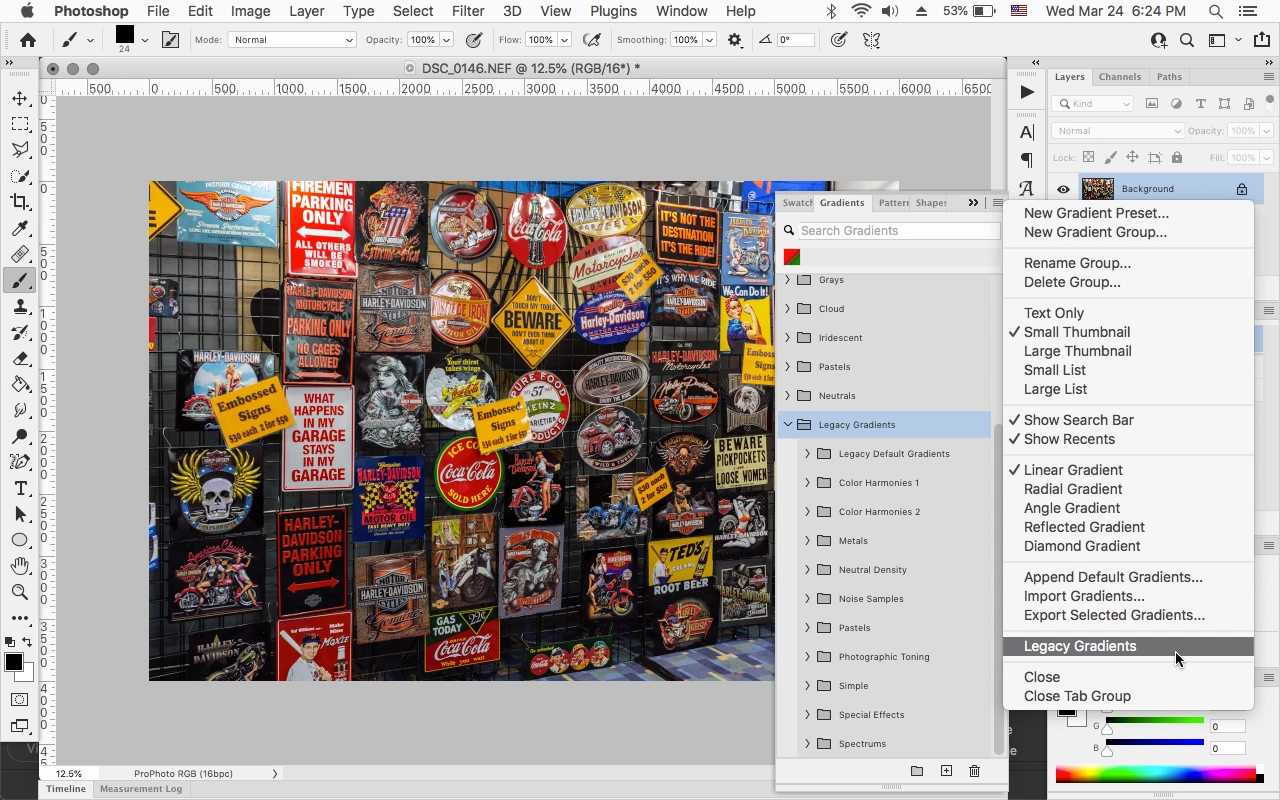Open the brush Mode dropdown
Image resolution: width=1280 pixels, height=800 pixels.
(292, 40)
